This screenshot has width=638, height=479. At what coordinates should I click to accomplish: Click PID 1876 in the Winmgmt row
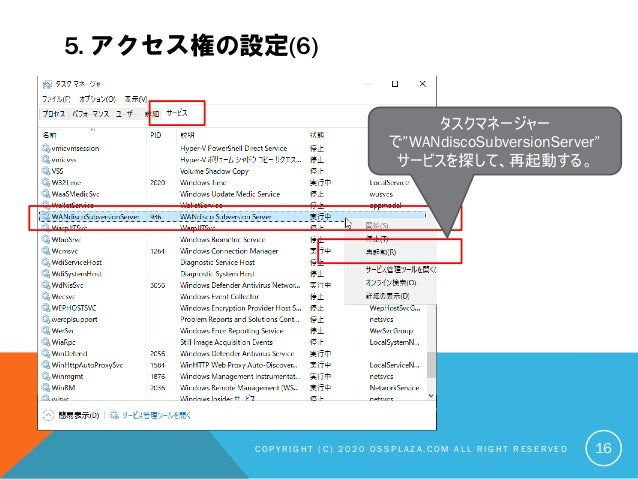[157, 376]
